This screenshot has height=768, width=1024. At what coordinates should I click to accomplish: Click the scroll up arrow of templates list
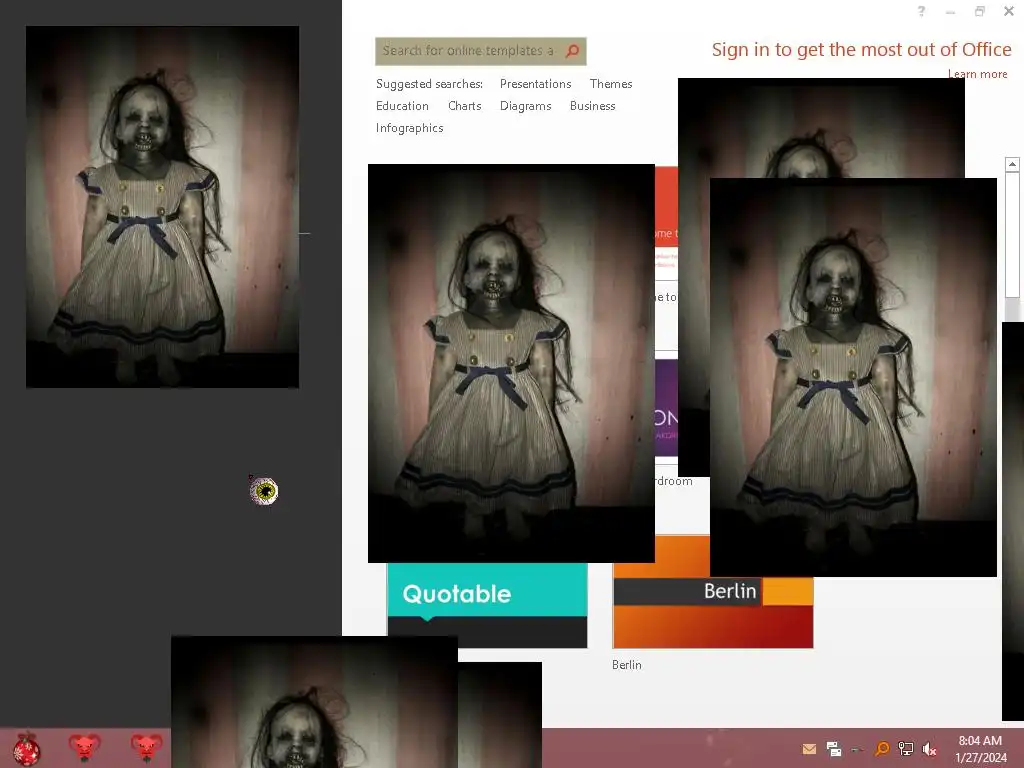[1012, 164]
